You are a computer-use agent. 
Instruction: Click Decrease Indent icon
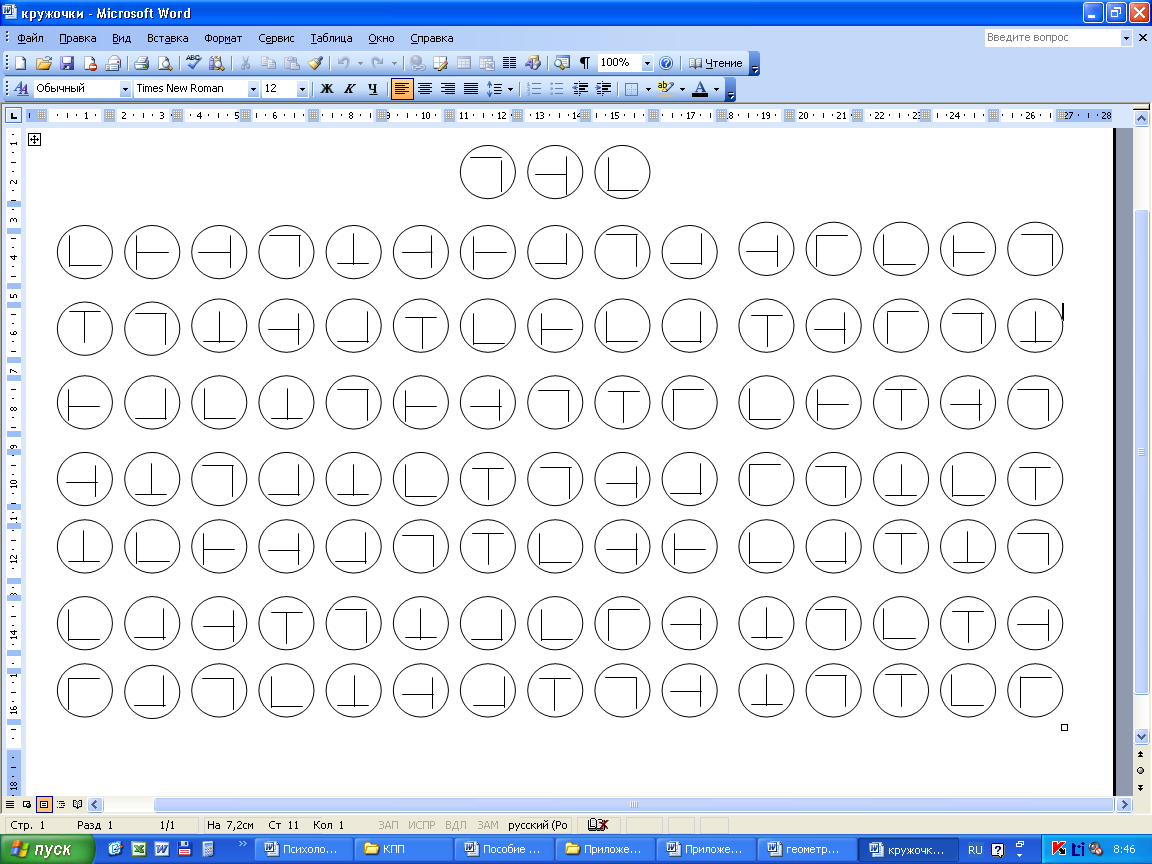coord(580,89)
